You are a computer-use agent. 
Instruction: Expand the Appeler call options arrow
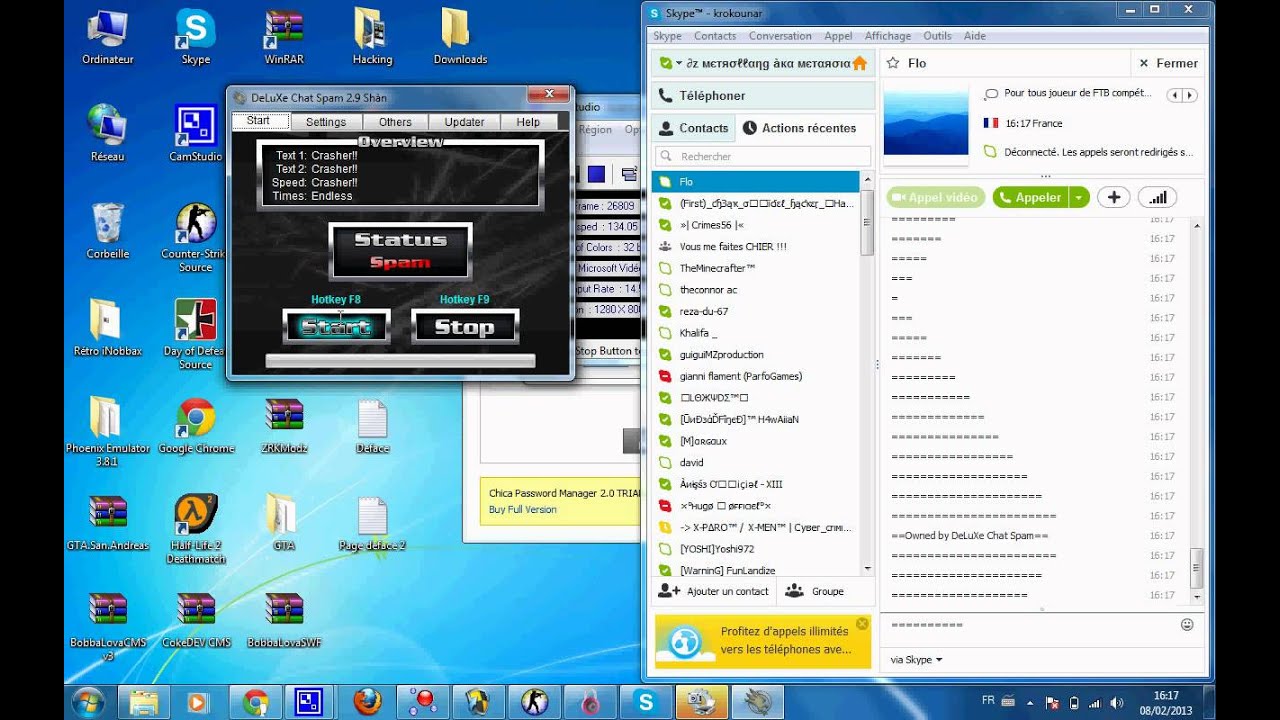click(1079, 197)
